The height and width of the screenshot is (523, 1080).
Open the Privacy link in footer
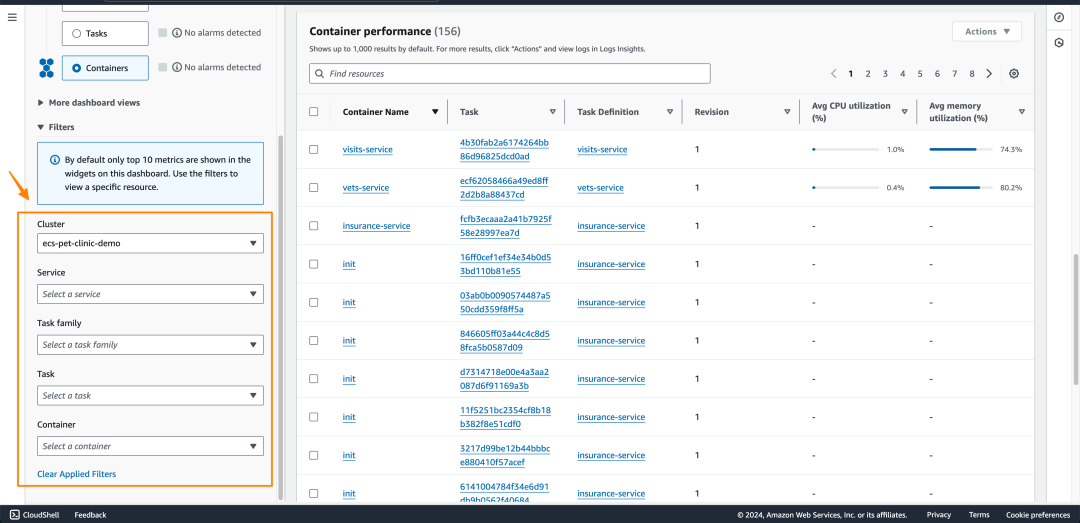point(939,515)
